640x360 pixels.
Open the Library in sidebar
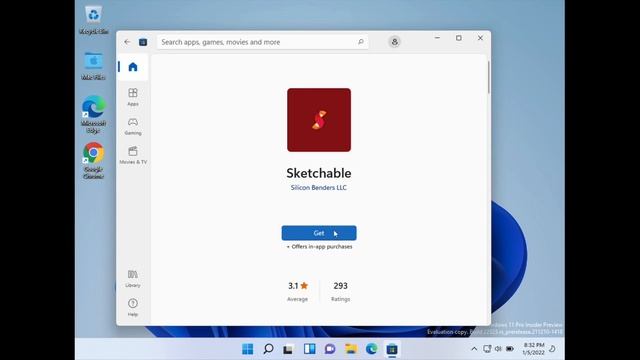point(133,278)
